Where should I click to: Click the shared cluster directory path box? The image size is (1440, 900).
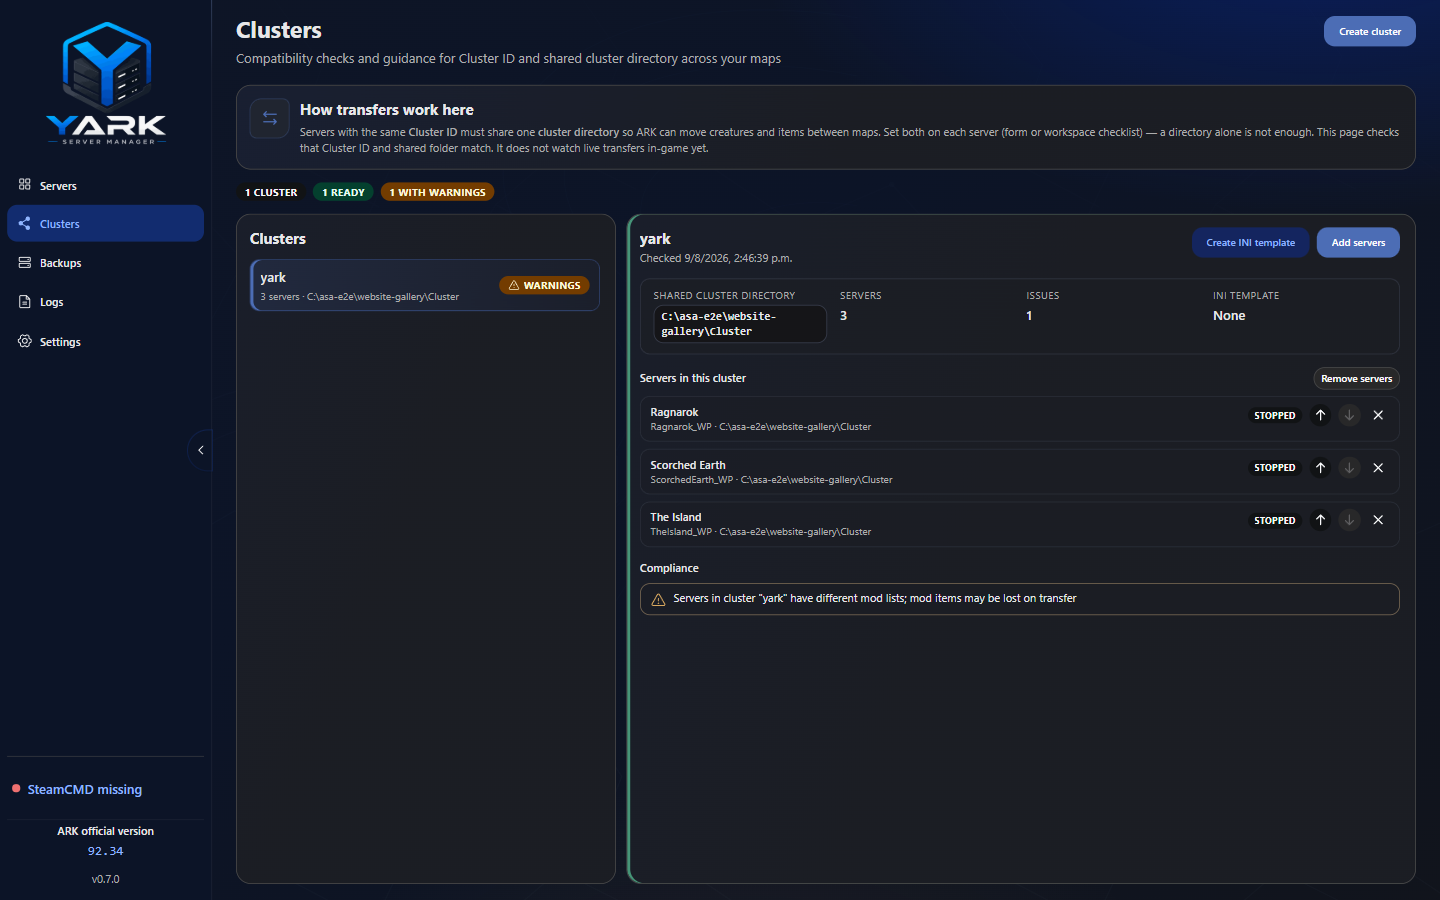pyautogui.click(x=740, y=324)
